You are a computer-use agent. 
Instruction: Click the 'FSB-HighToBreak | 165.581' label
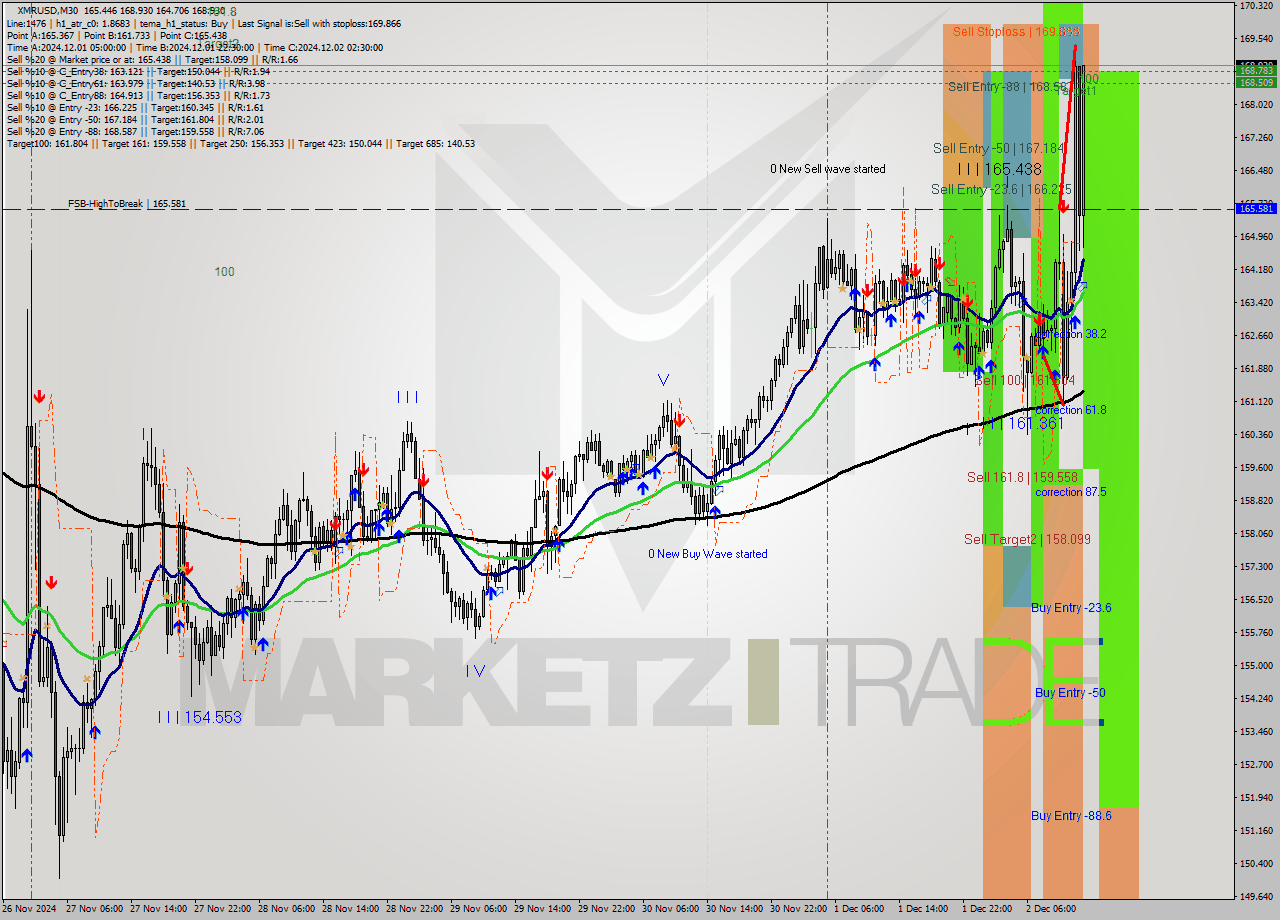tap(127, 204)
